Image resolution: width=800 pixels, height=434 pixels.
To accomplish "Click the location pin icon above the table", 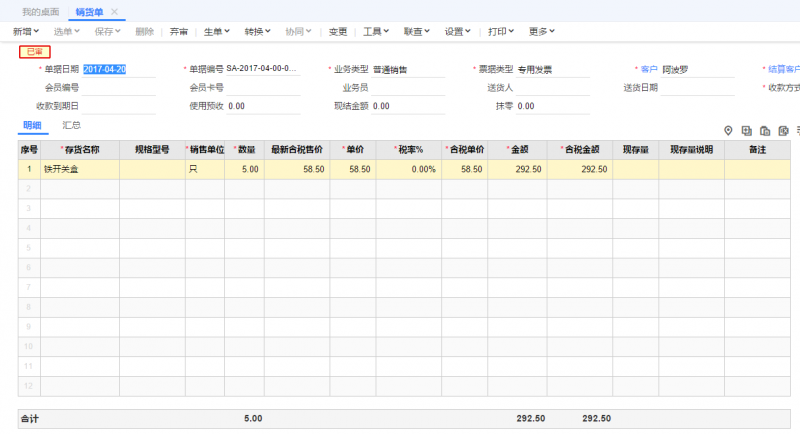I will pos(728,130).
